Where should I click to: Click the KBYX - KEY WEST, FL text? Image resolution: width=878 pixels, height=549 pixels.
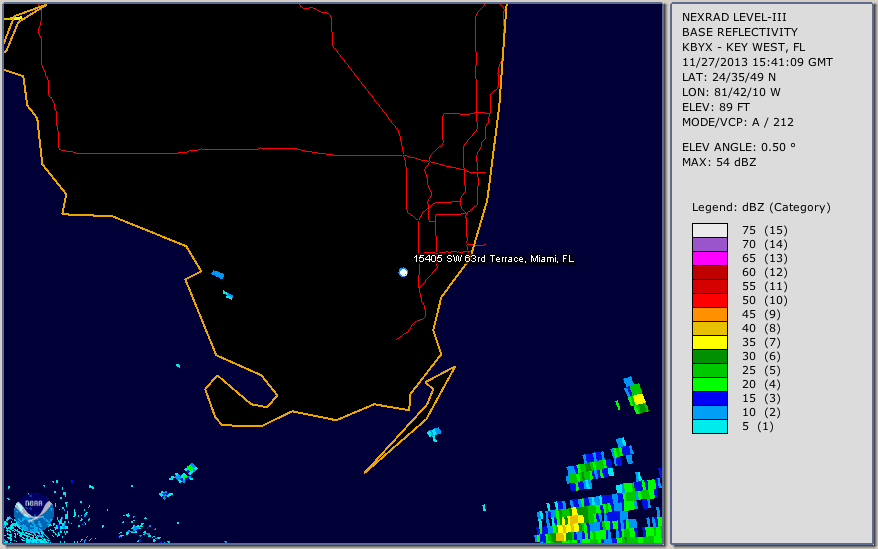point(743,48)
